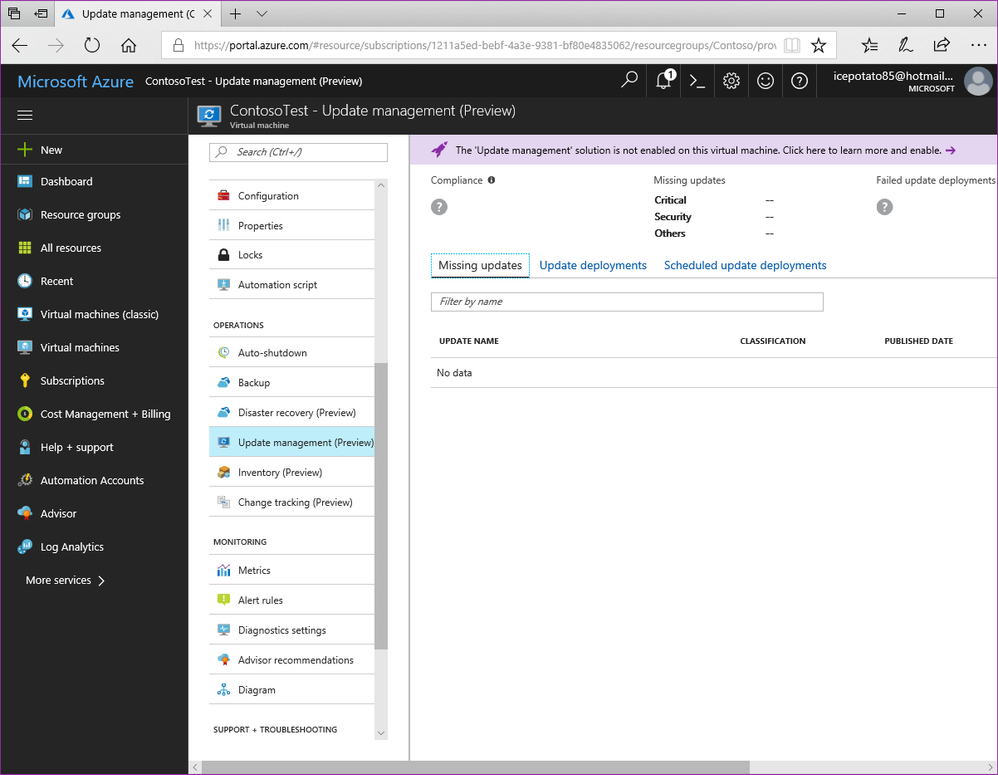Sort by UPDATE NAME column header

click(468, 341)
